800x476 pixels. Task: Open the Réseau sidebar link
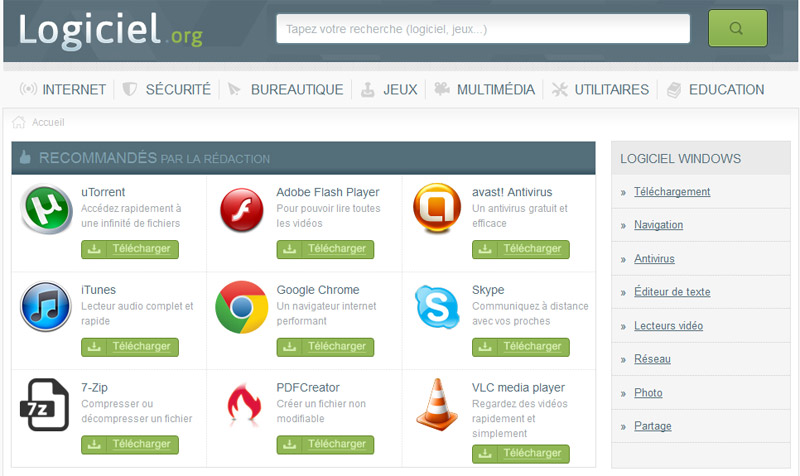652,359
